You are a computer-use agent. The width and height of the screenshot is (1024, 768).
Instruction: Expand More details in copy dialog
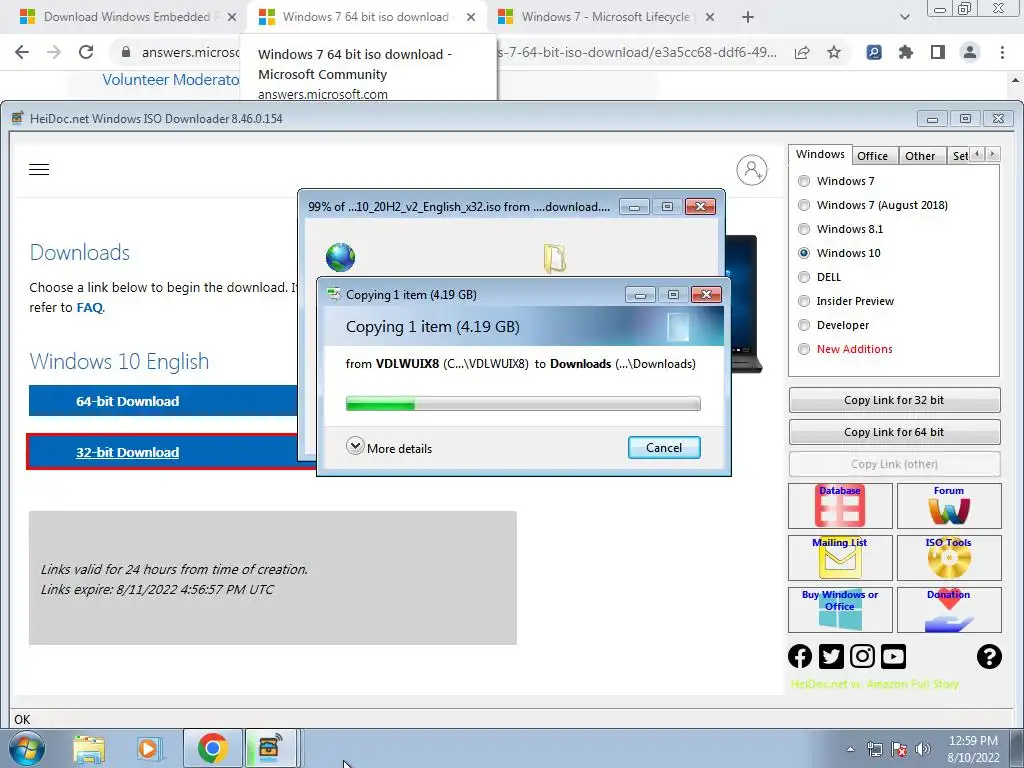pyautogui.click(x=389, y=448)
